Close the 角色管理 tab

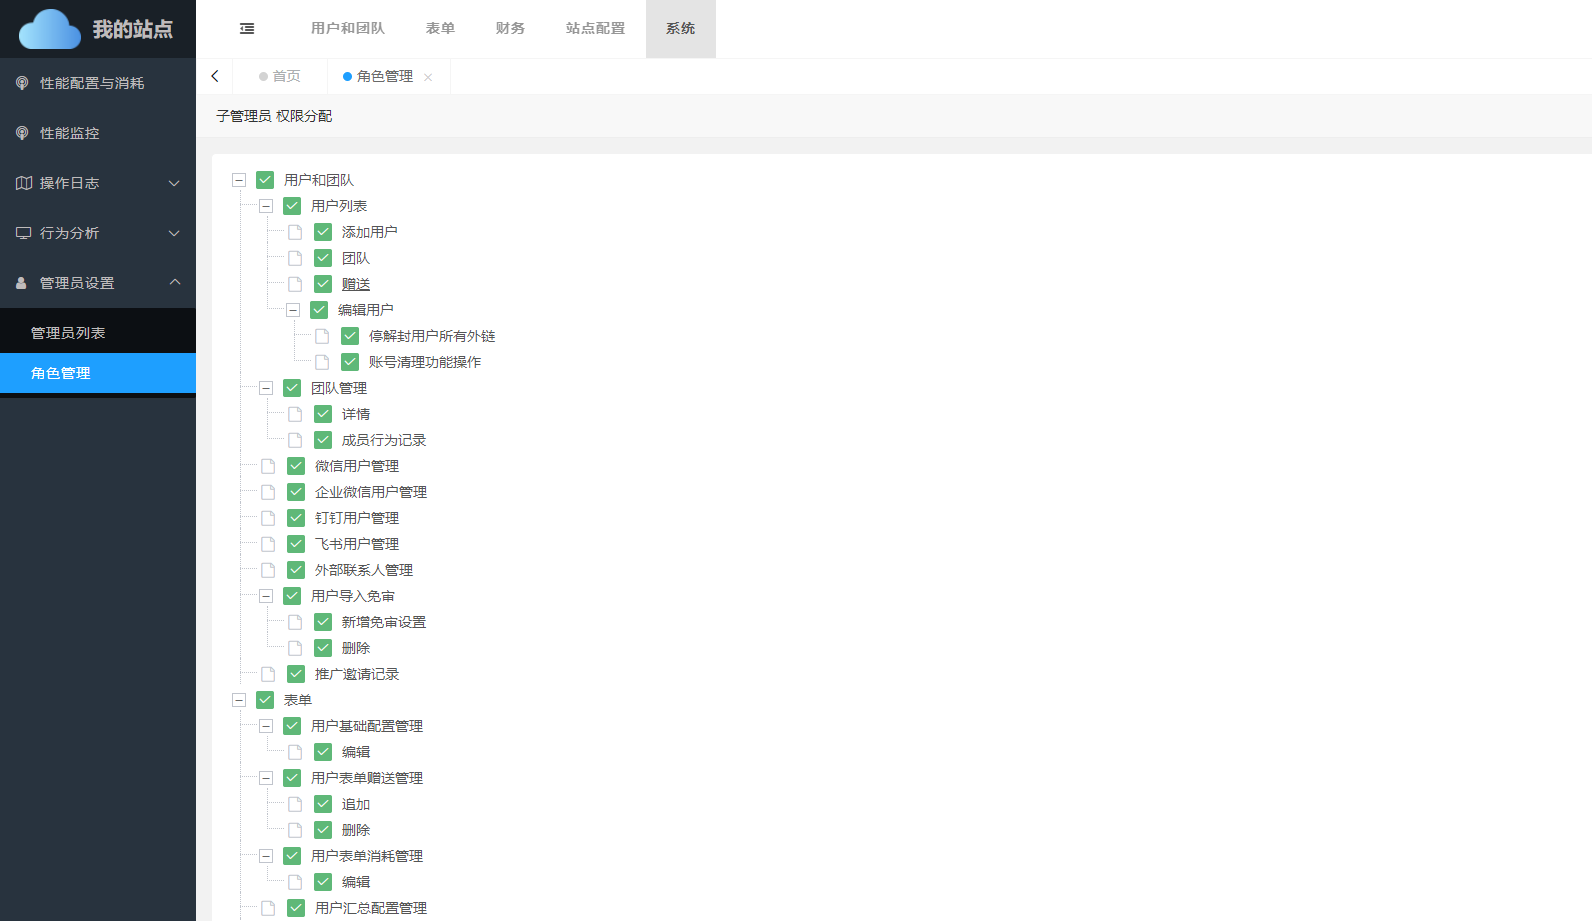(x=428, y=77)
